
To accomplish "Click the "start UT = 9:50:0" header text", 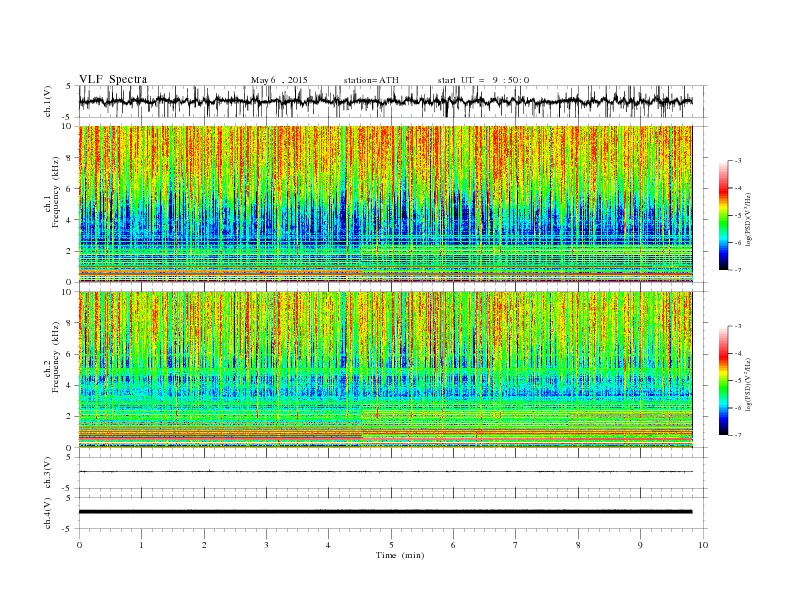I will 483,80.
